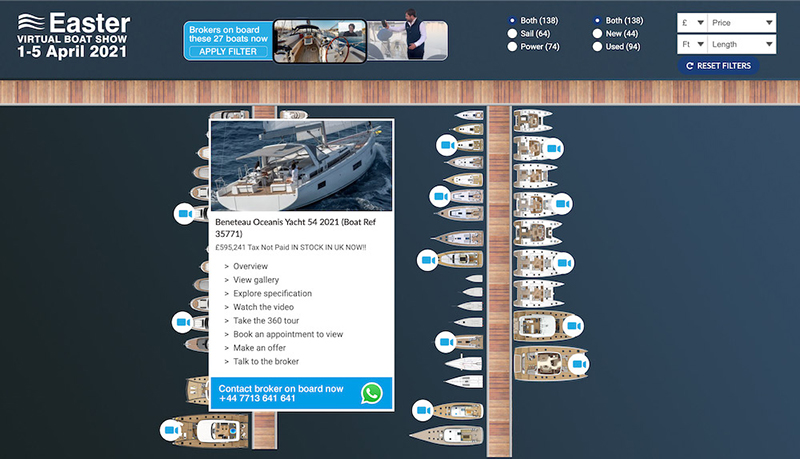Open the video icon on the bottom-most large catamaran
Screen dimensions: 800x459
point(578,364)
